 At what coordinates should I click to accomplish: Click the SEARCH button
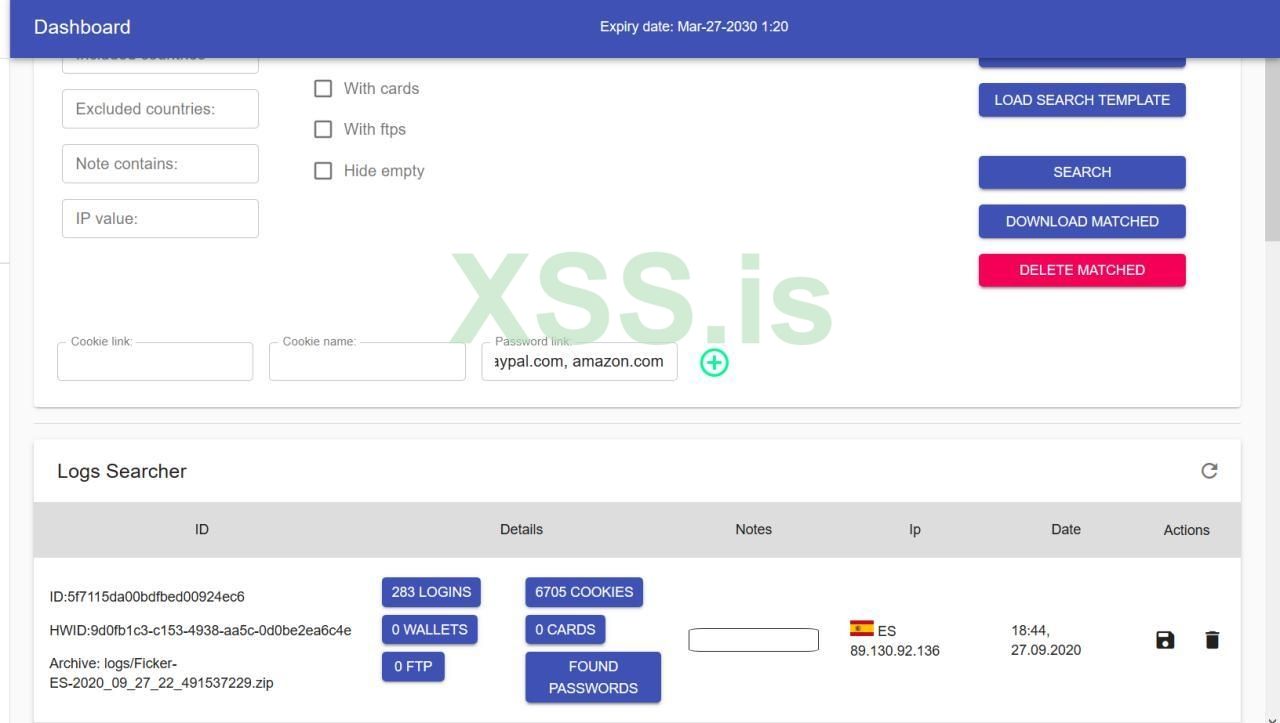[1082, 172]
